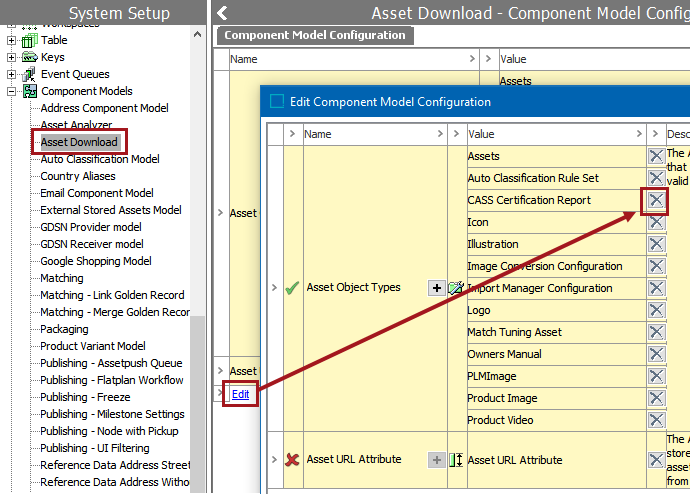Expand the Asset URL Attribute row chevron
This screenshot has width=690, height=494.
pyautogui.click(x=275, y=460)
